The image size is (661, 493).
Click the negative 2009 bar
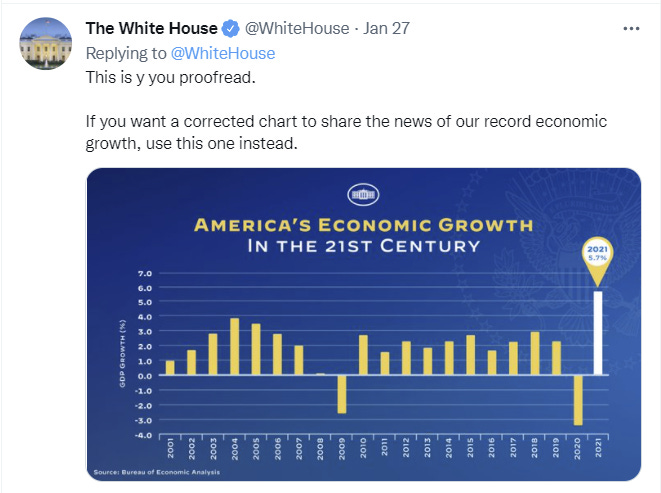click(342, 394)
